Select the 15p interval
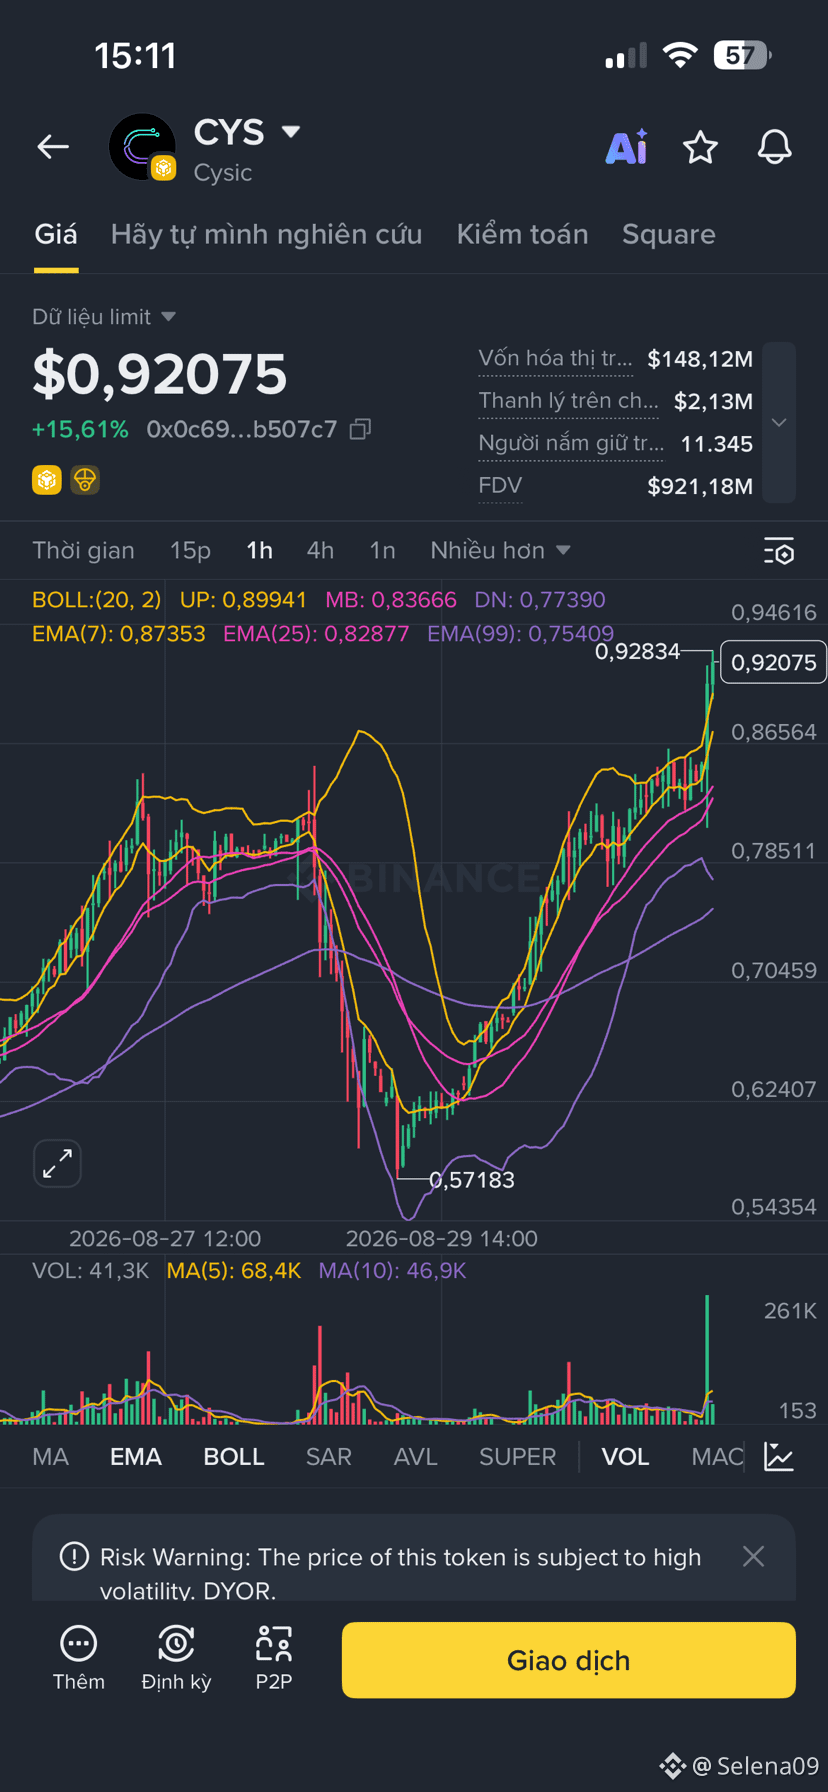This screenshot has width=828, height=1792. [190, 551]
